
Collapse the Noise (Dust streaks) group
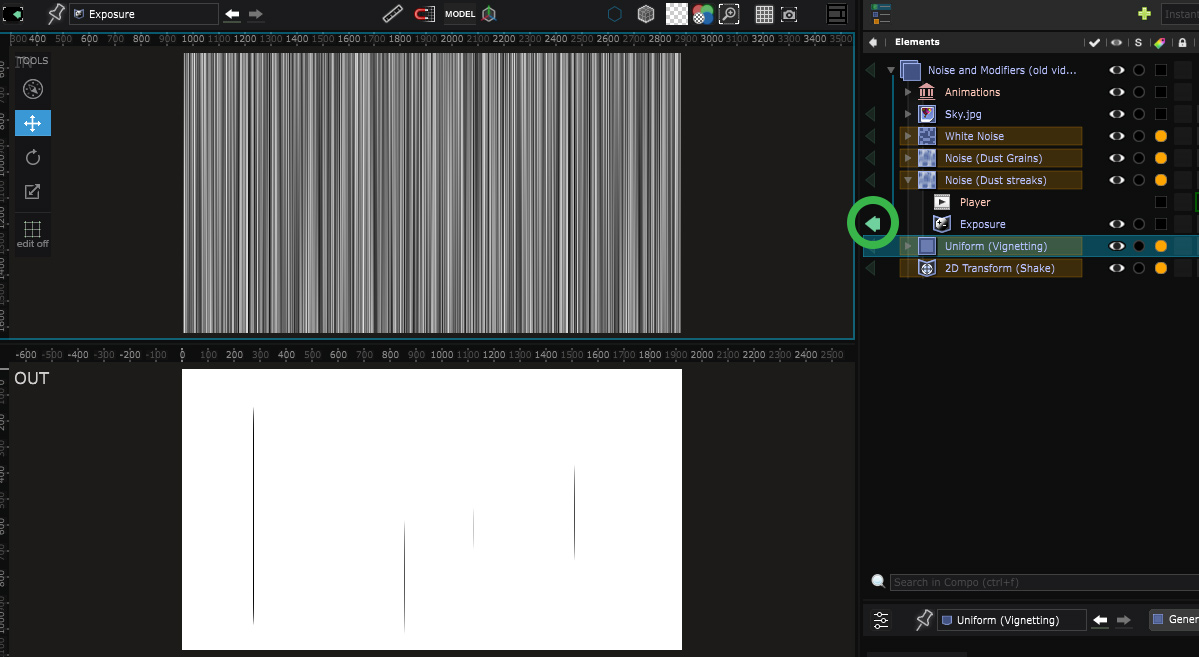coord(908,180)
